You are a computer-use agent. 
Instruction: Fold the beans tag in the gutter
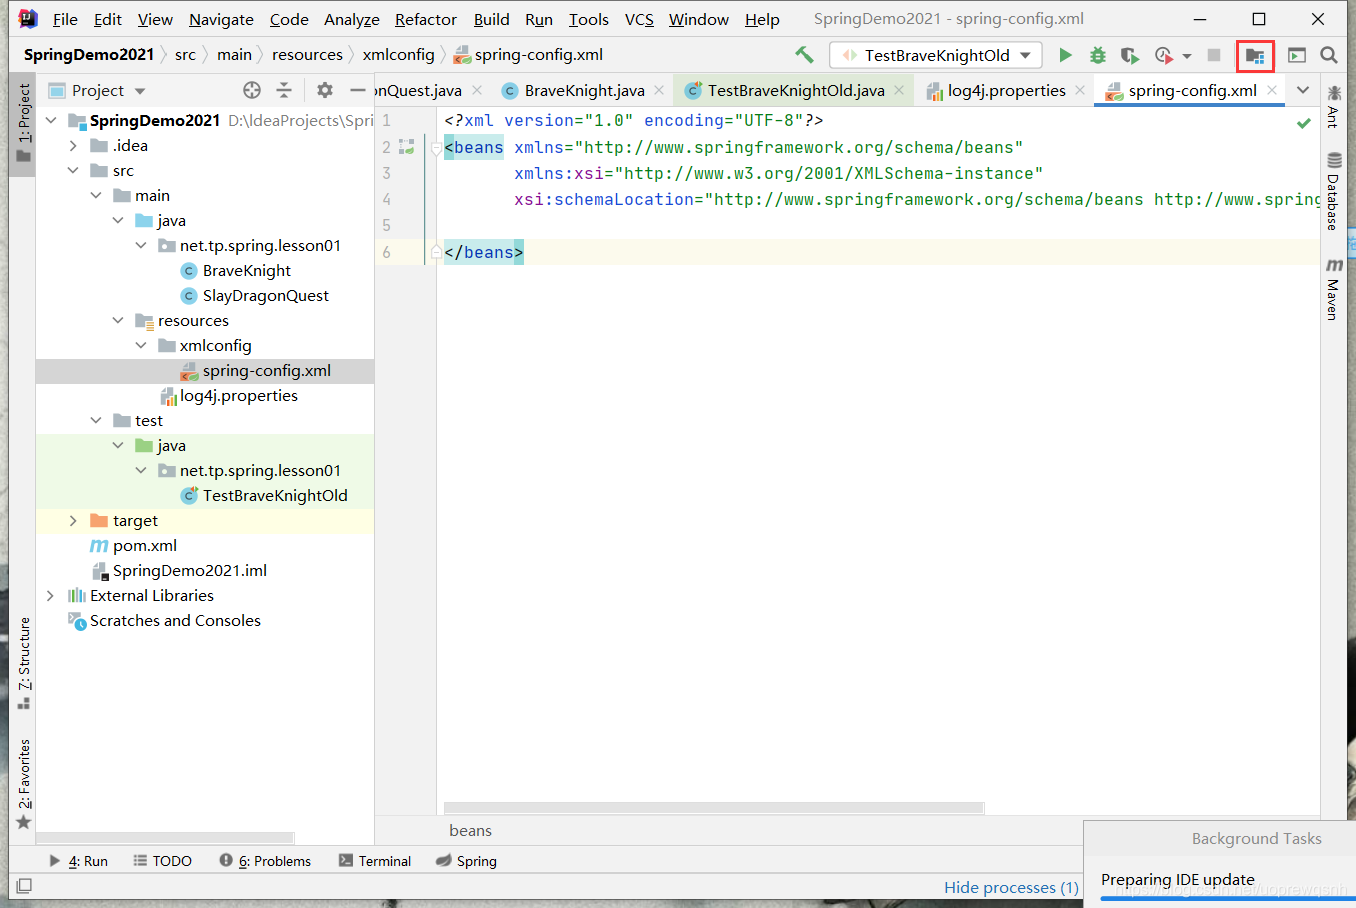[436, 148]
